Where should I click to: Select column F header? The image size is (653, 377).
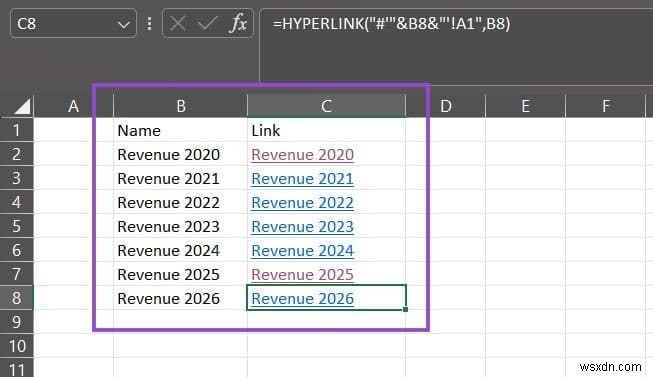click(606, 106)
